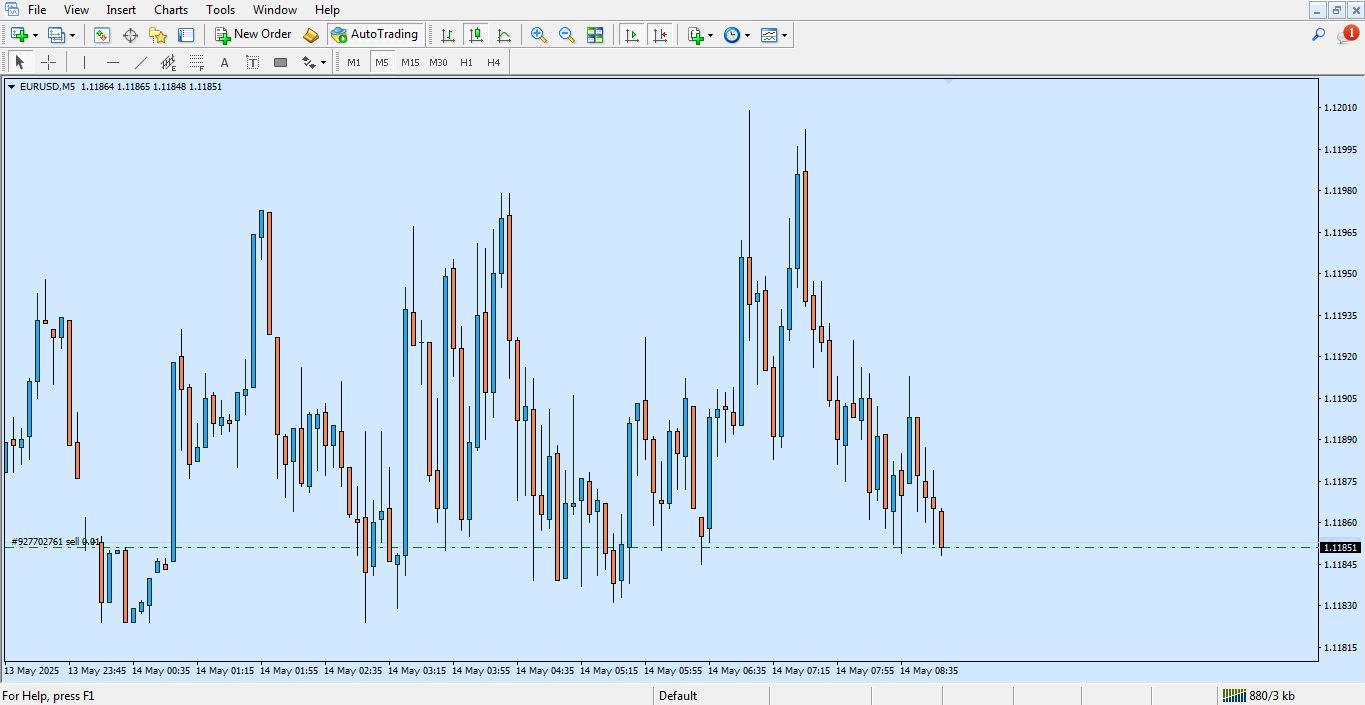Switch chart to M30 timeframe

point(438,62)
